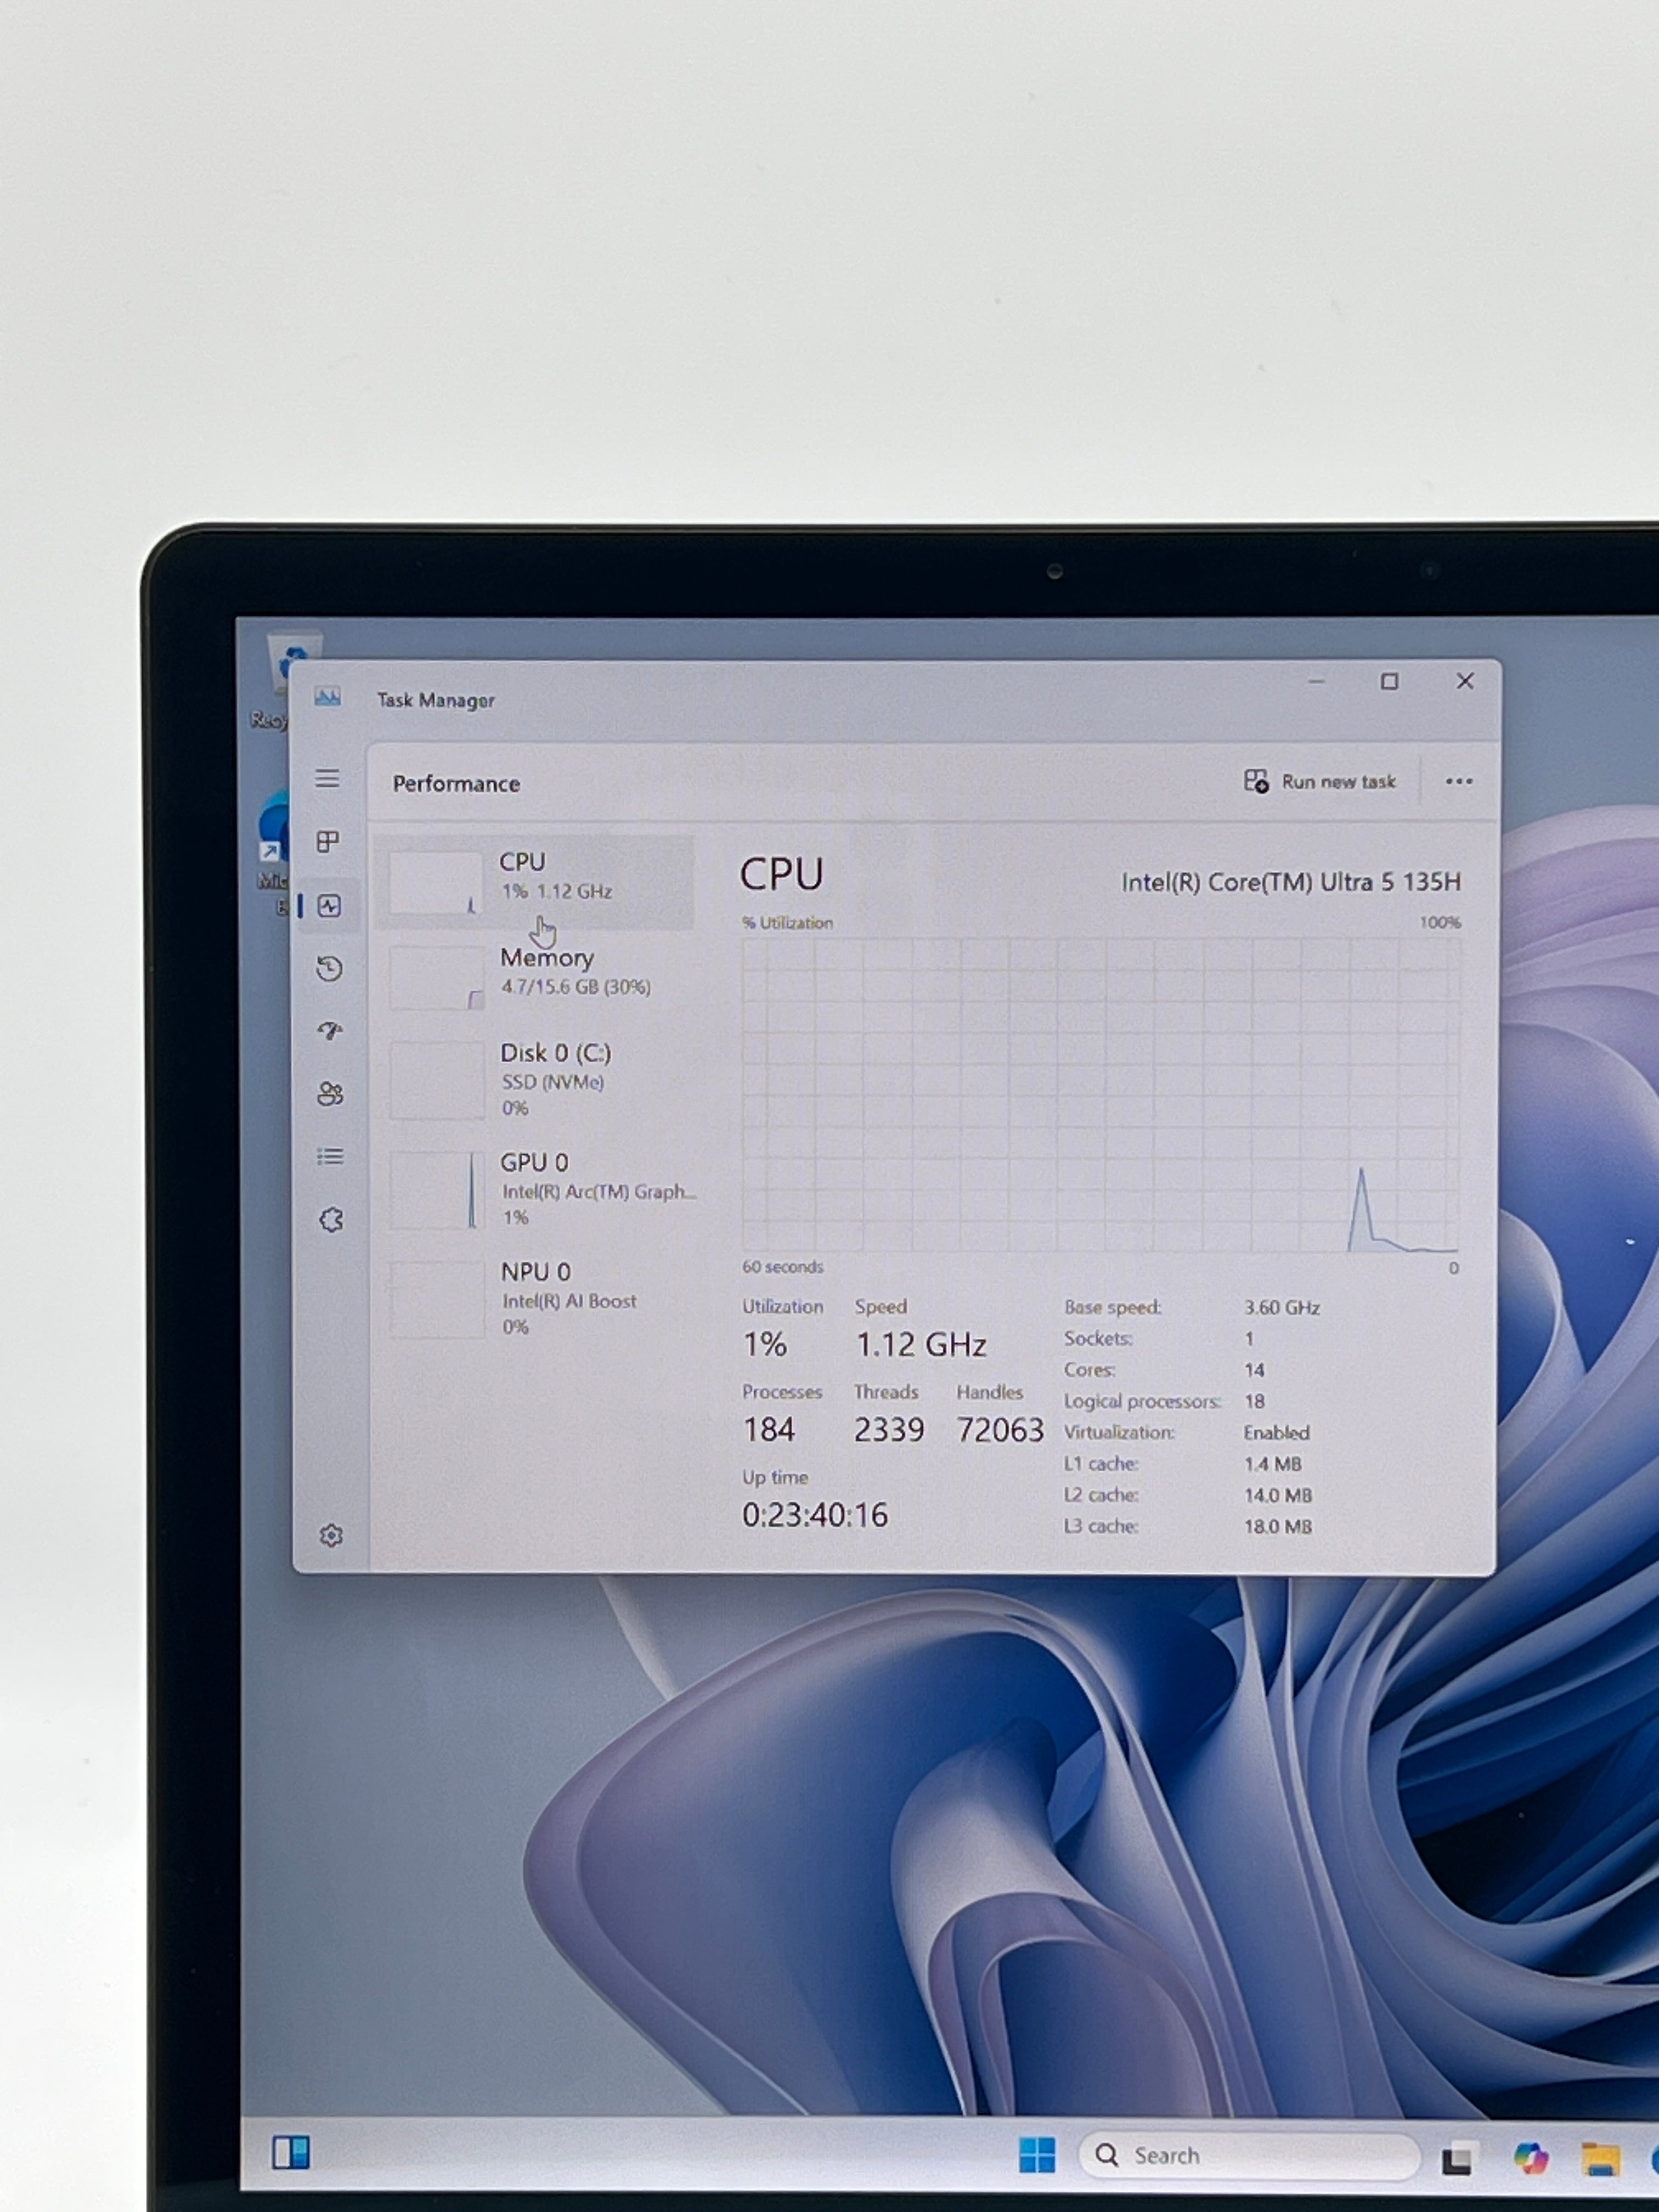Click the up time value 0:23:40:16
1659x2212 pixels.
(x=815, y=1515)
